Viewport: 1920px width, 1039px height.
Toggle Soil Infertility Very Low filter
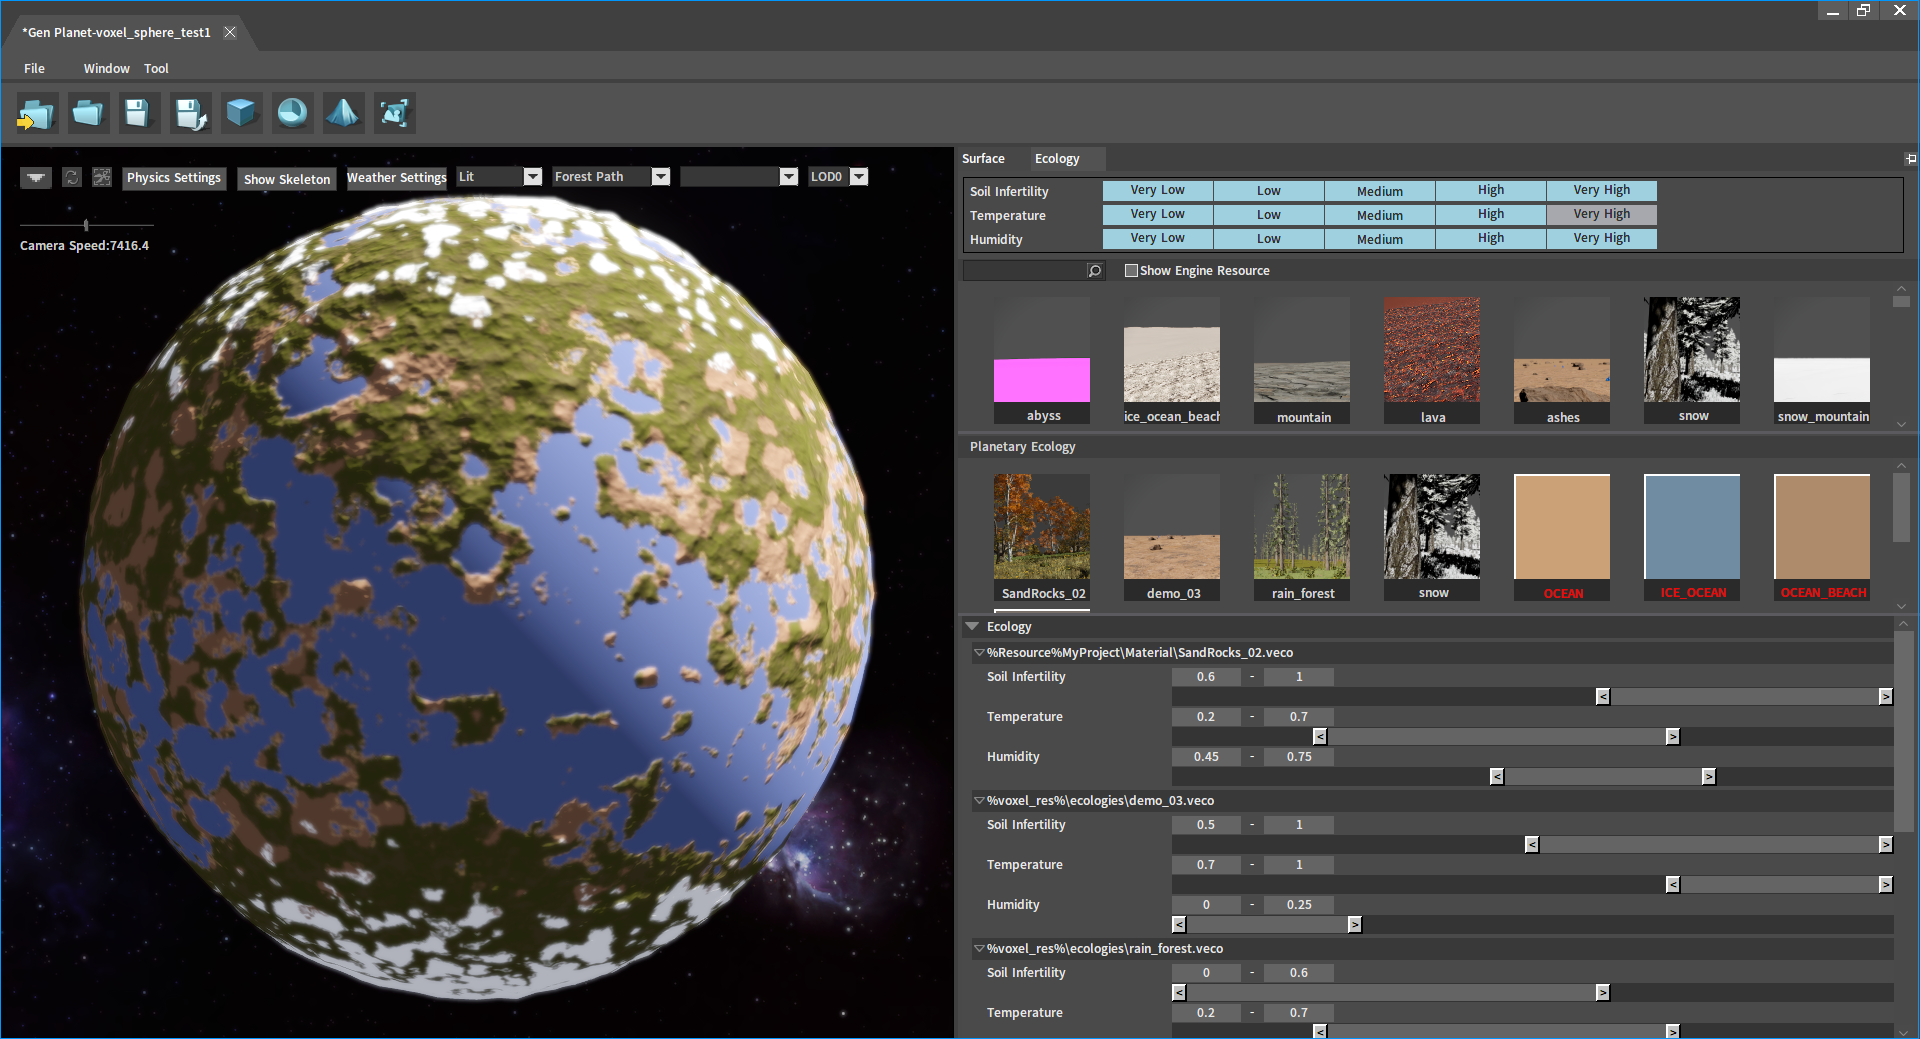click(x=1157, y=190)
